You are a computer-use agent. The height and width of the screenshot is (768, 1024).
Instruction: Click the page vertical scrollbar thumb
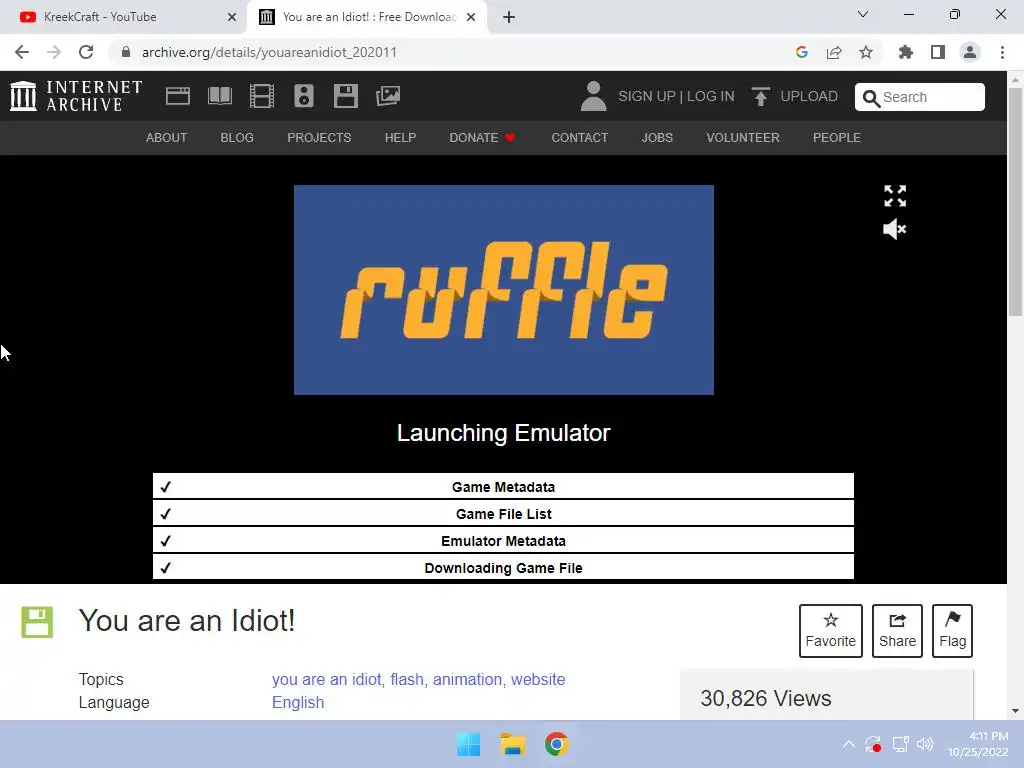(x=1015, y=201)
